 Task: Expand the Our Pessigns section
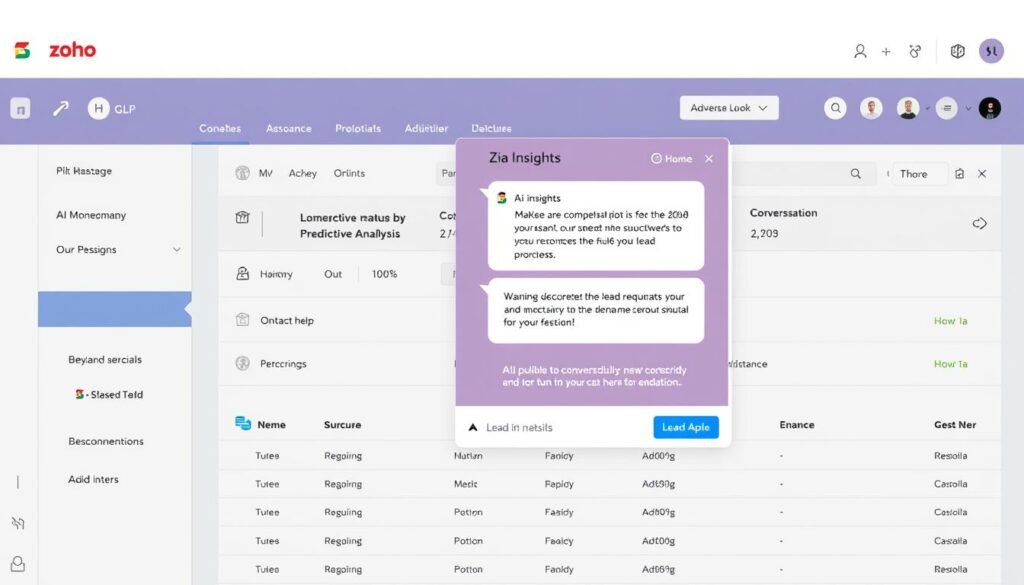[x=178, y=249]
